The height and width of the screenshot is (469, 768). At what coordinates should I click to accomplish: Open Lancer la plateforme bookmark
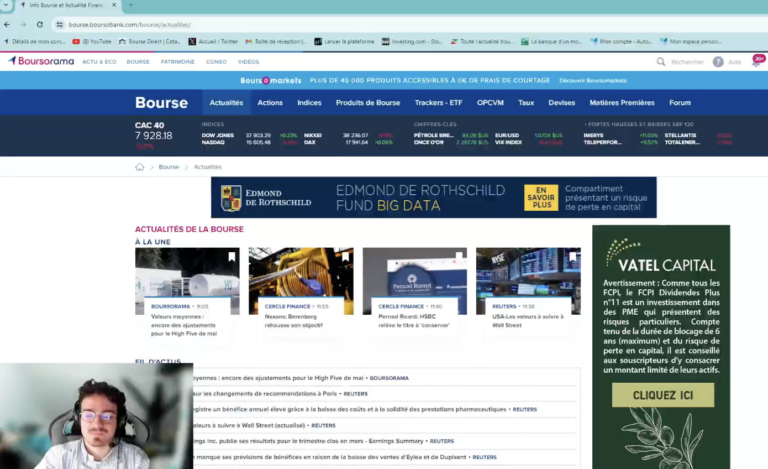click(344, 42)
